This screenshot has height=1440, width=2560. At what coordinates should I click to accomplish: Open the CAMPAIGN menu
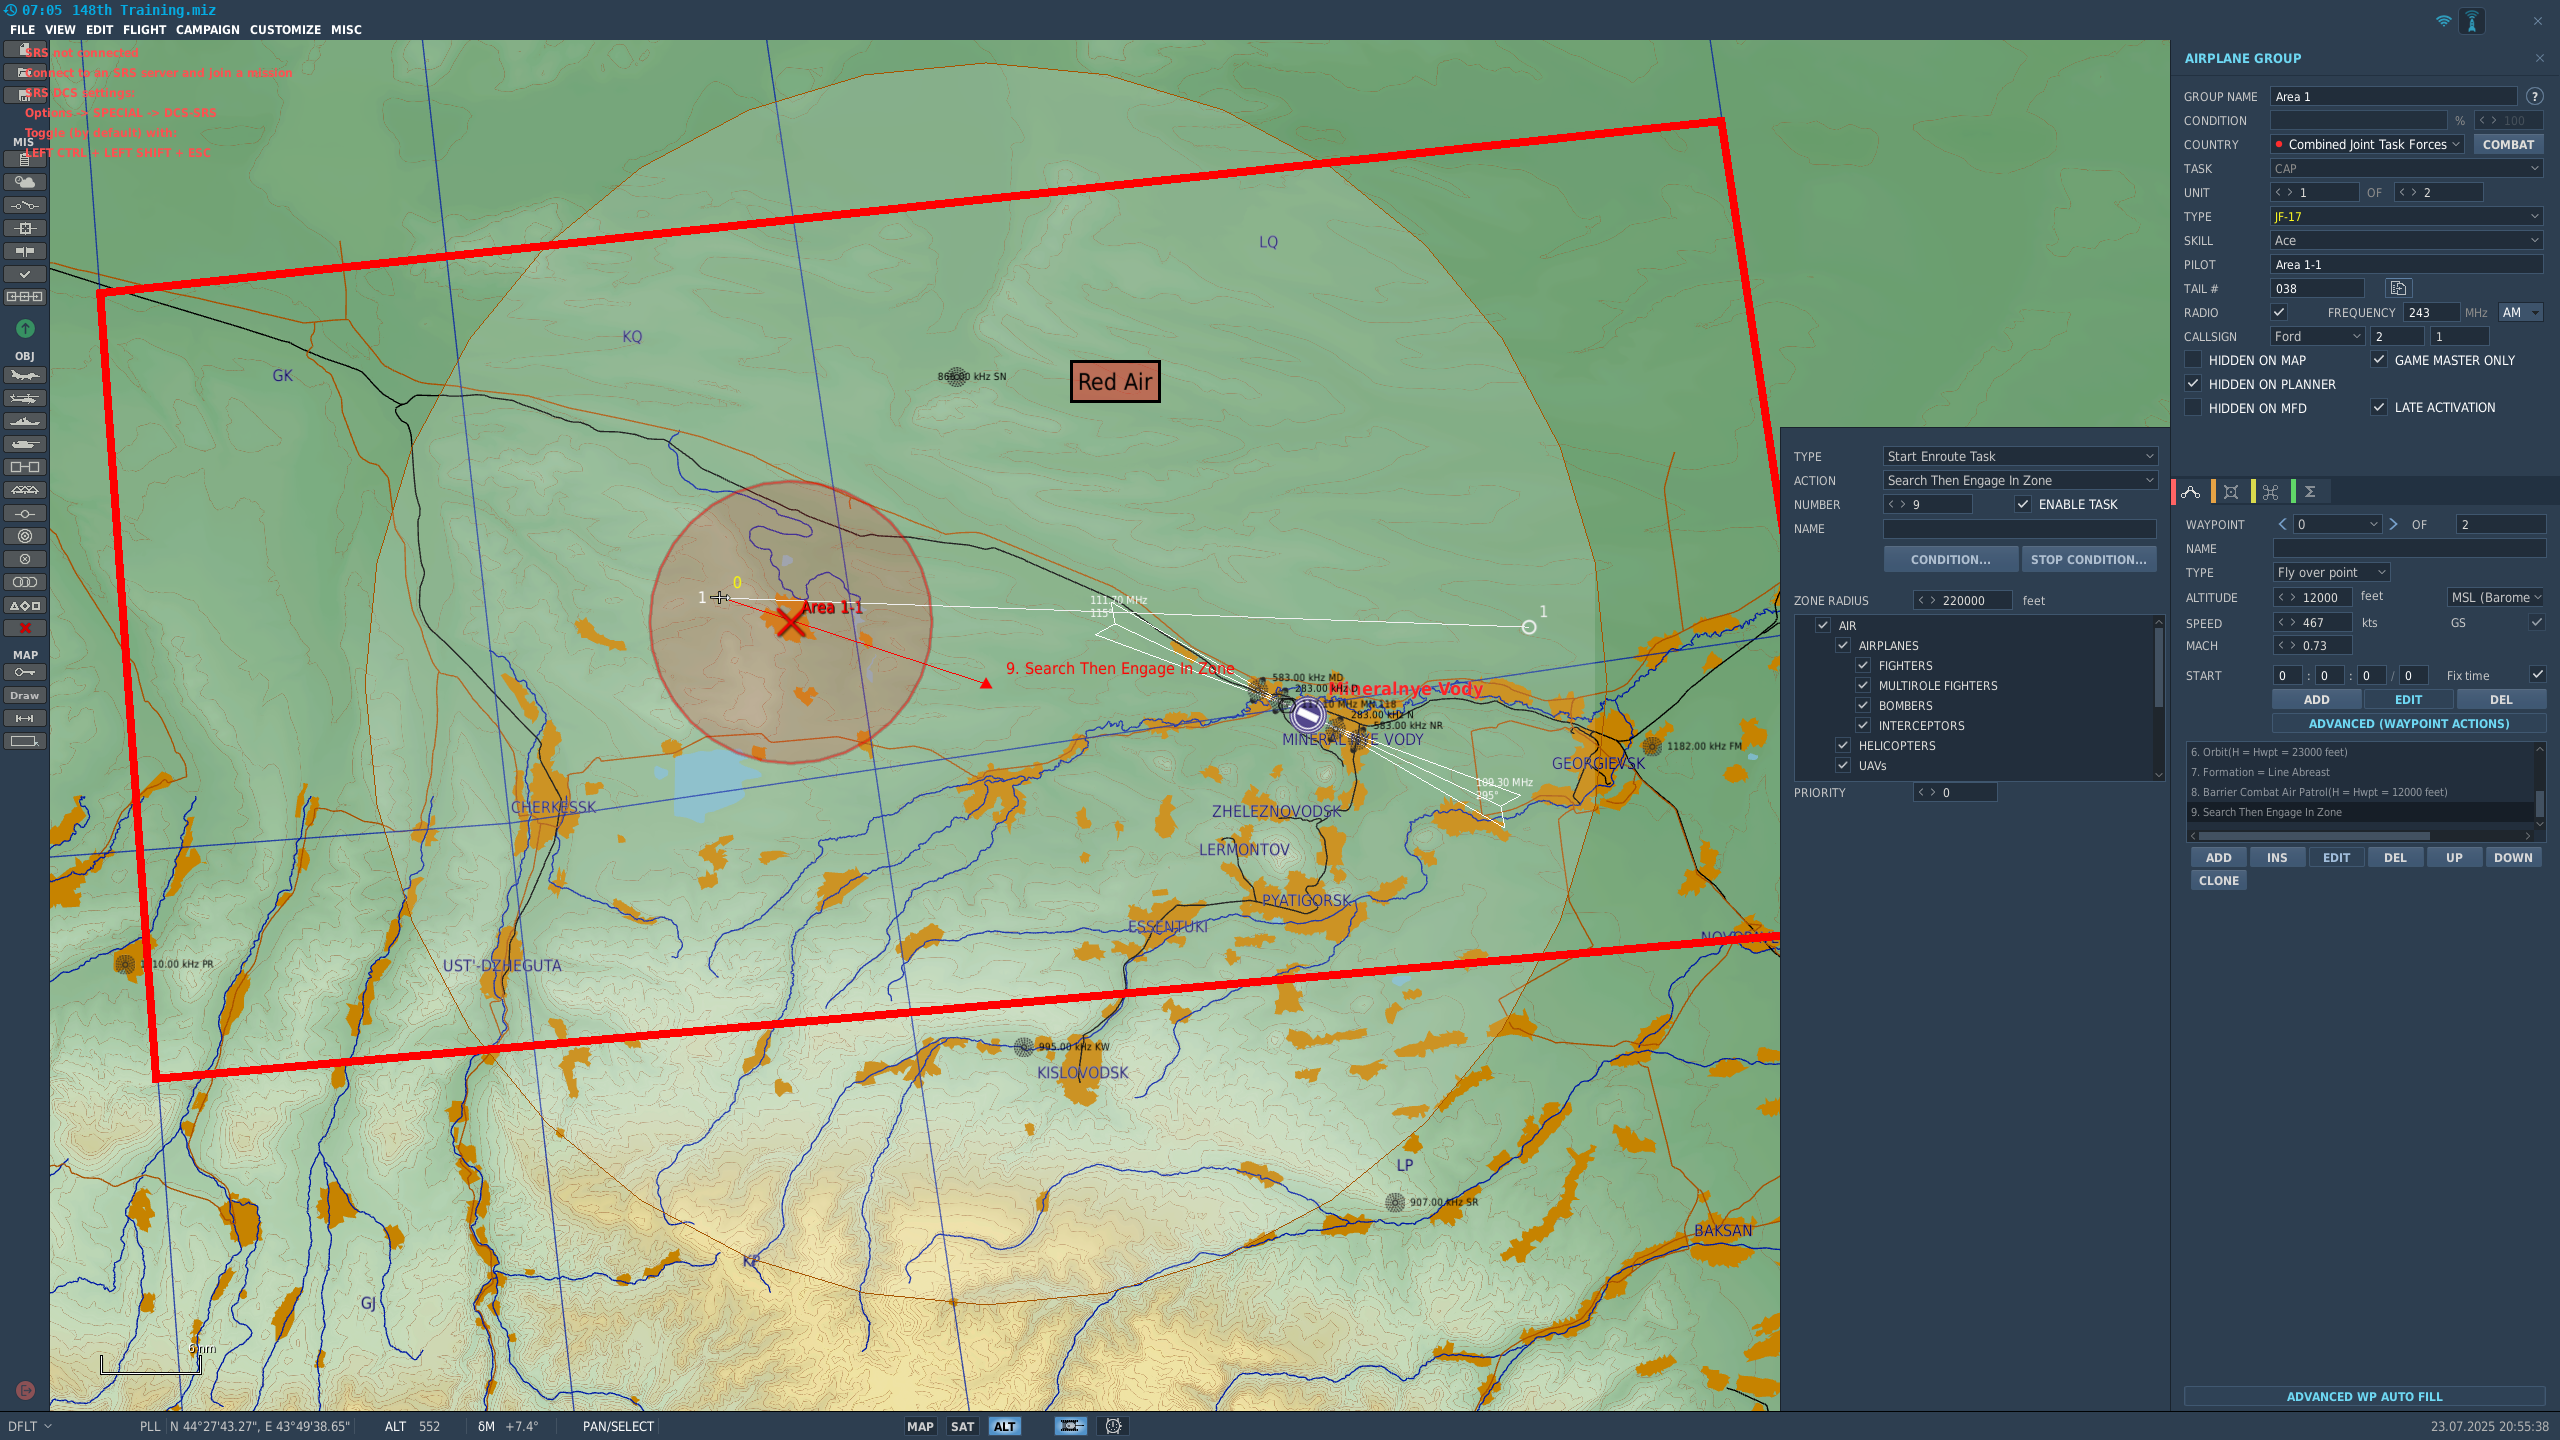207,30
